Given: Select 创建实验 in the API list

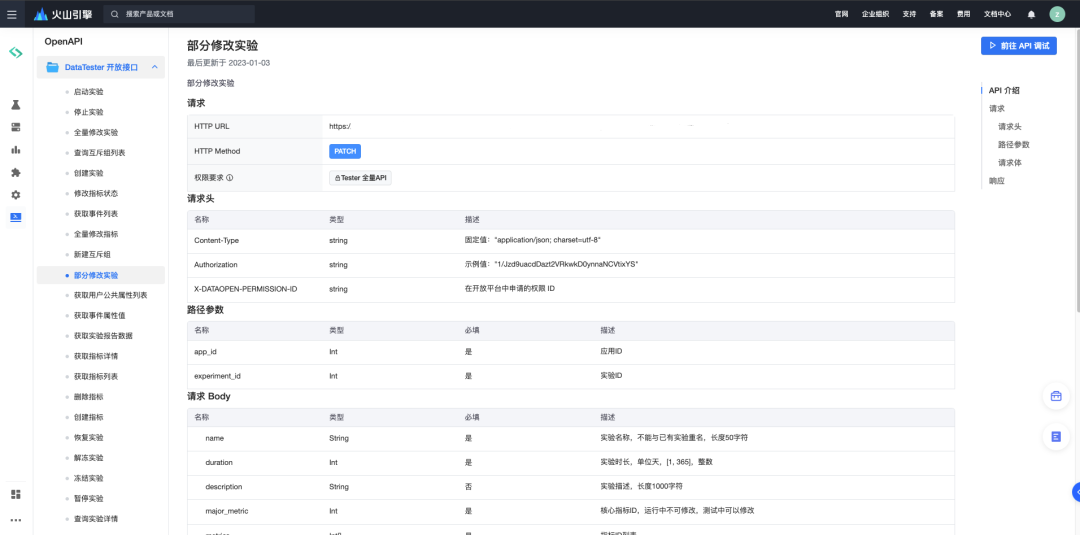Looking at the screenshot, I should tap(88, 173).
